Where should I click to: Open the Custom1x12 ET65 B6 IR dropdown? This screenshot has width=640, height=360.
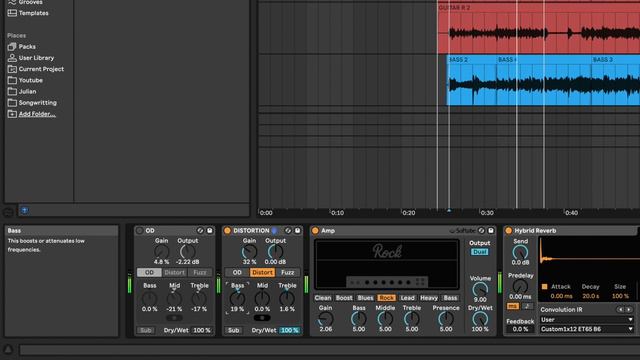[587, 329]
